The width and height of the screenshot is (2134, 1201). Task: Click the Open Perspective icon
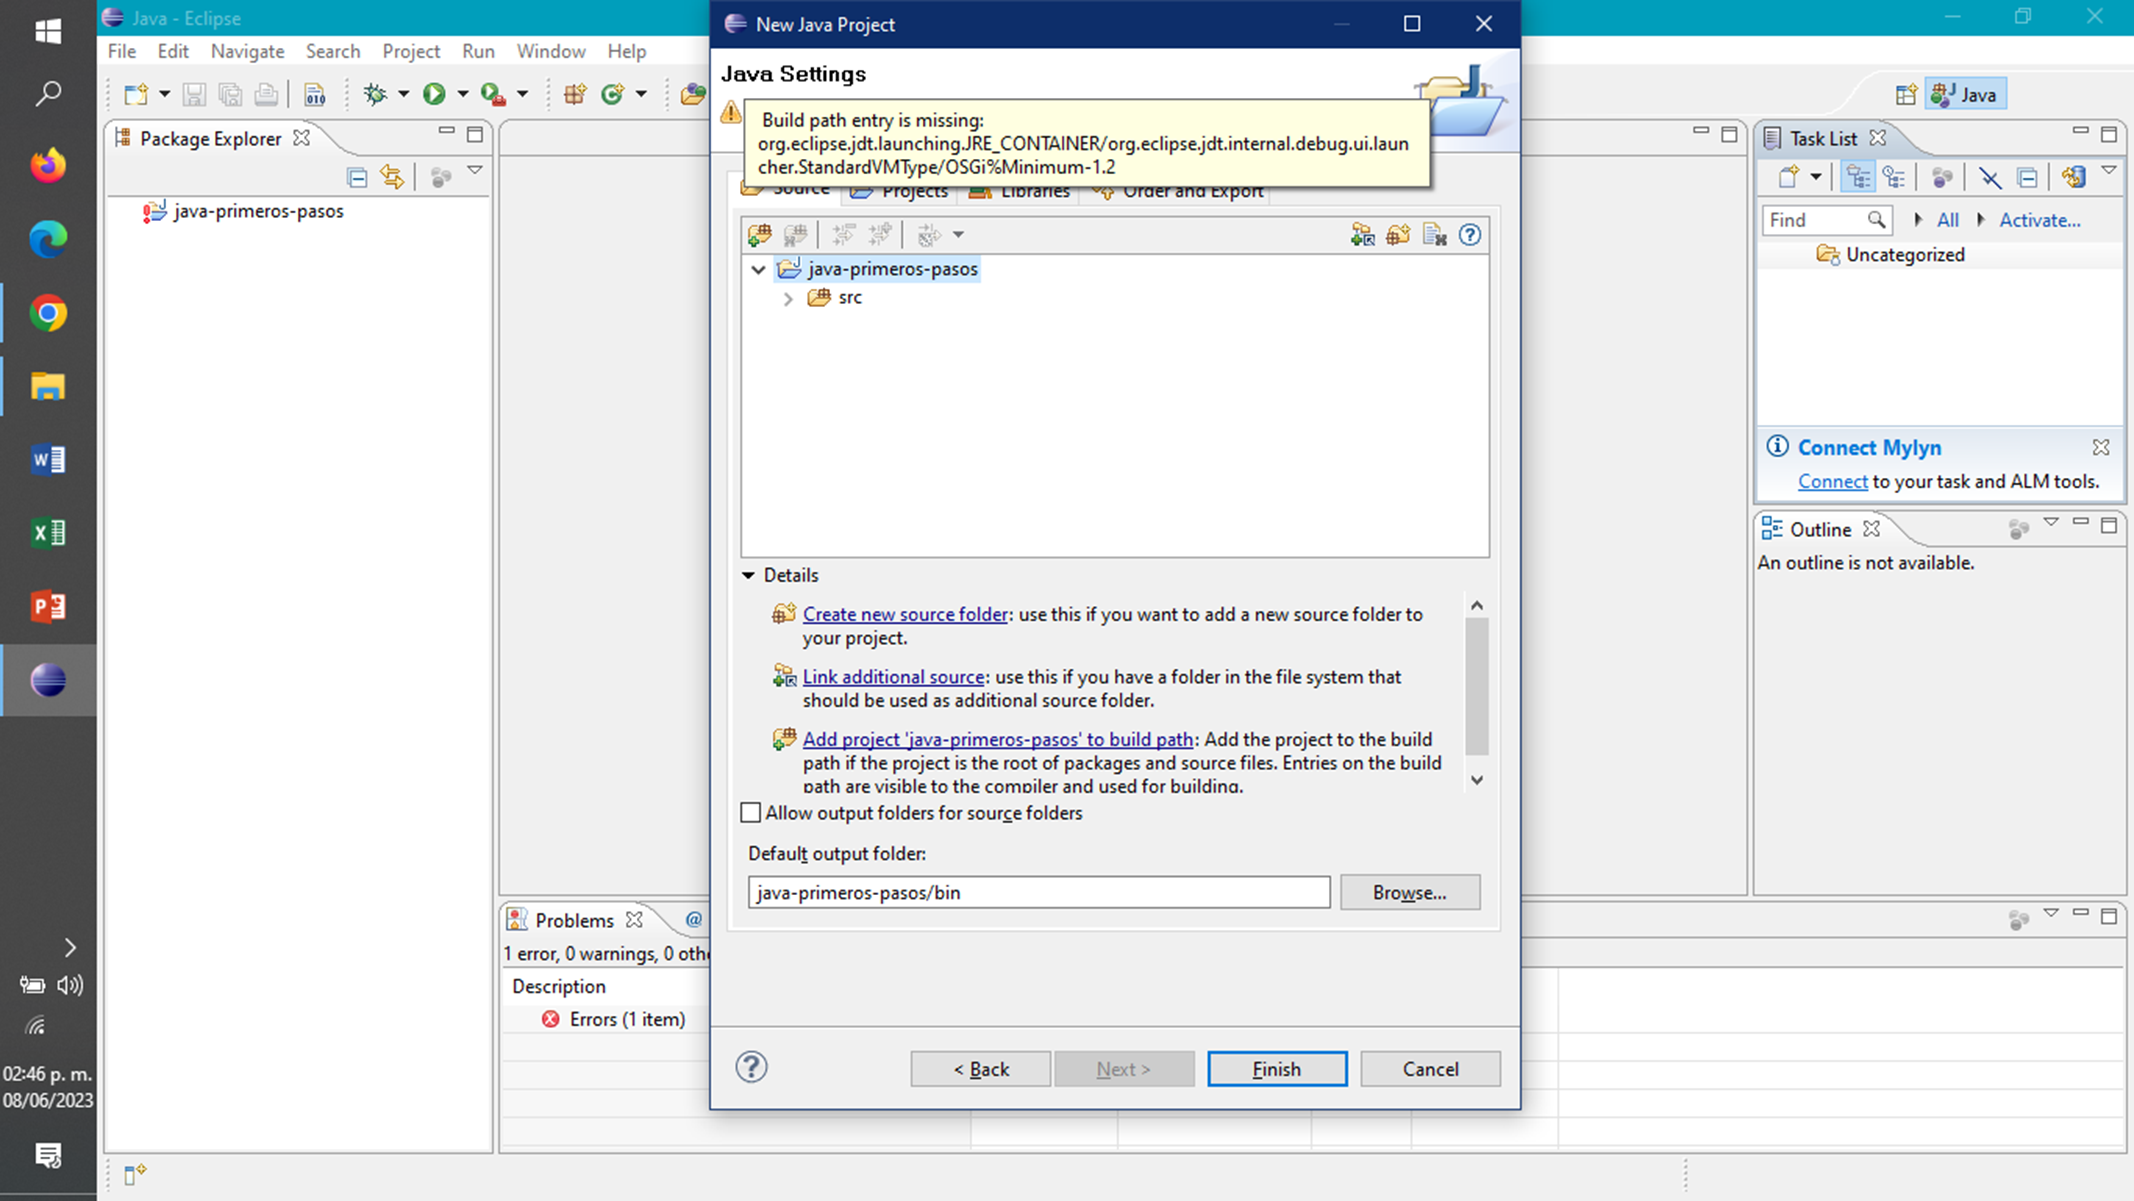point(1906,94)
